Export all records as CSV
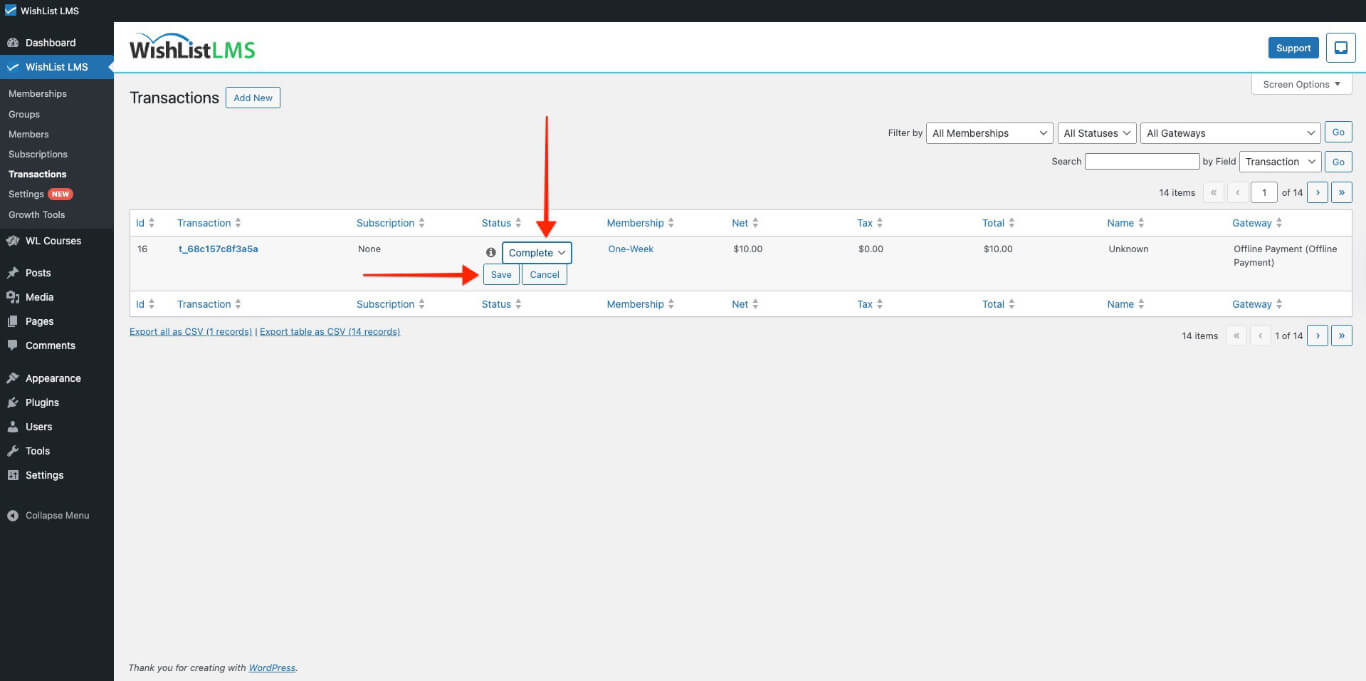 [x=193, y=331]
